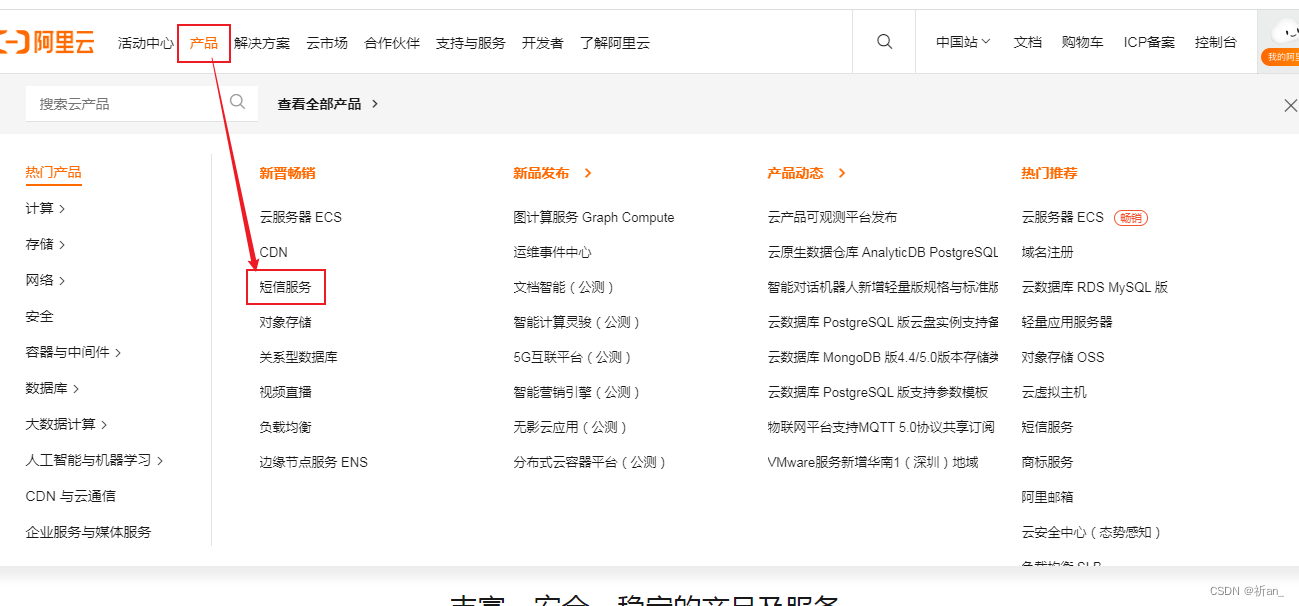1299x606 pixels.
Task: Expand the 网络 category
Action: (x=45, y=280)
